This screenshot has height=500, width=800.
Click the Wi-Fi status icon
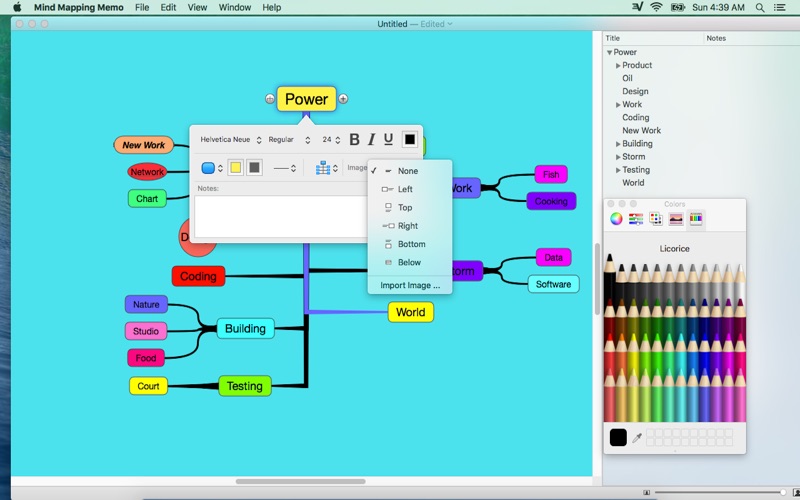pyautogui.click(x=657, y=7)
